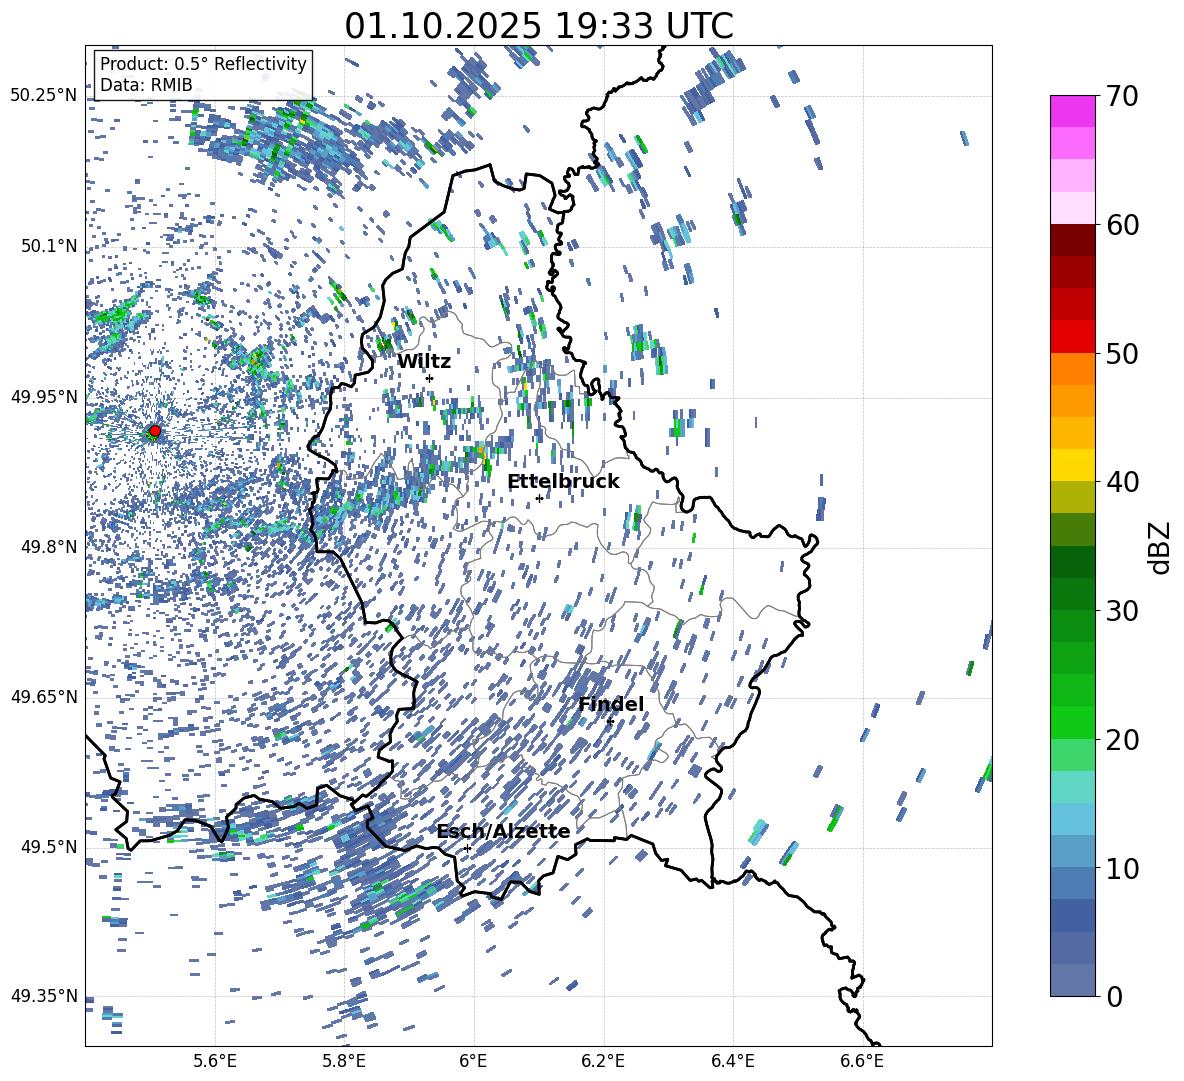This screenshot has height=1081, width=1184.
Task: Click the 49.35°N latitude label
Action: click(44, 996)
